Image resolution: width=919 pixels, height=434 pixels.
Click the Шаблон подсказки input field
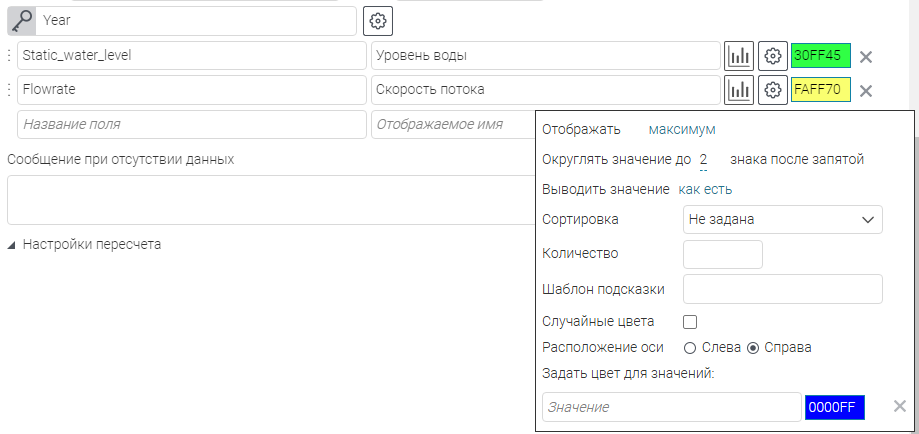[x=782, y=289]
